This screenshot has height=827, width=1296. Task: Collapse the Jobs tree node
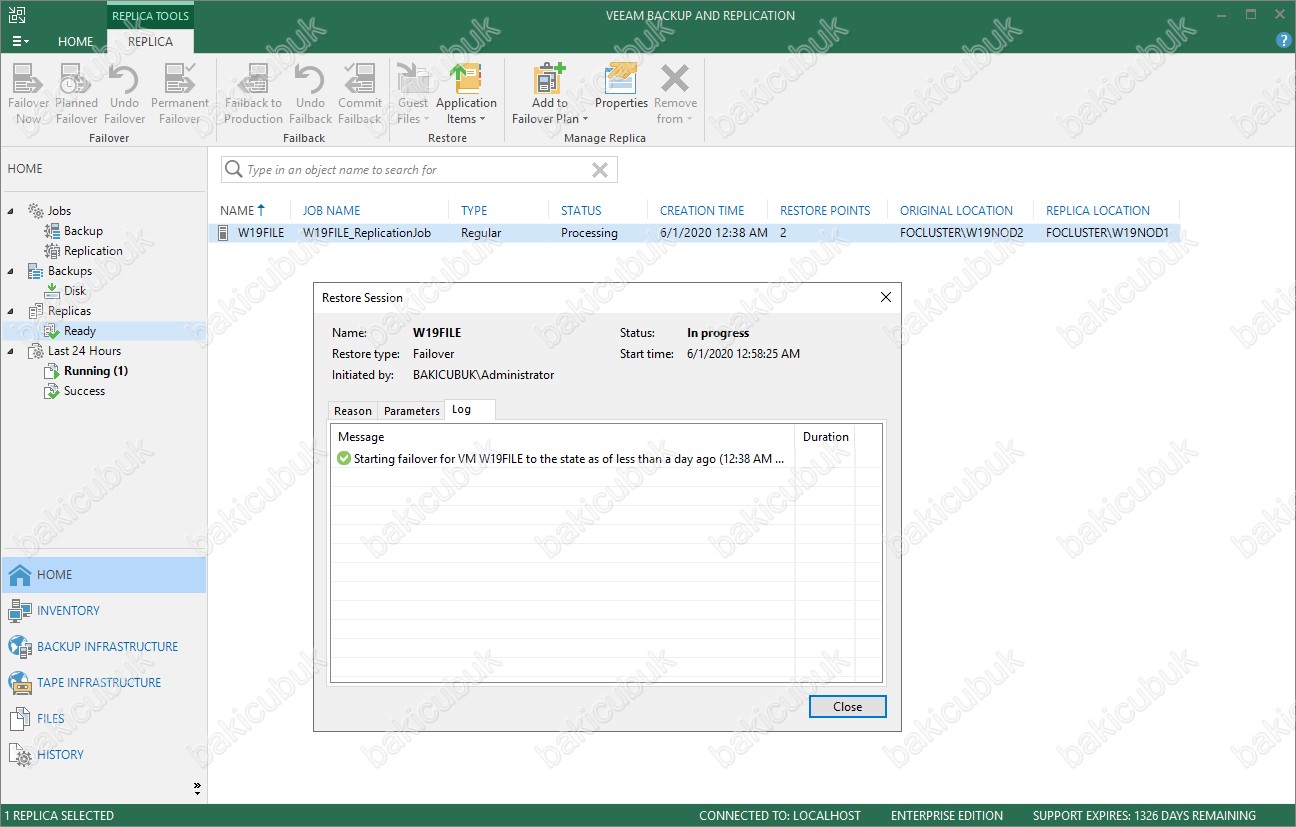tap(11, 211)
